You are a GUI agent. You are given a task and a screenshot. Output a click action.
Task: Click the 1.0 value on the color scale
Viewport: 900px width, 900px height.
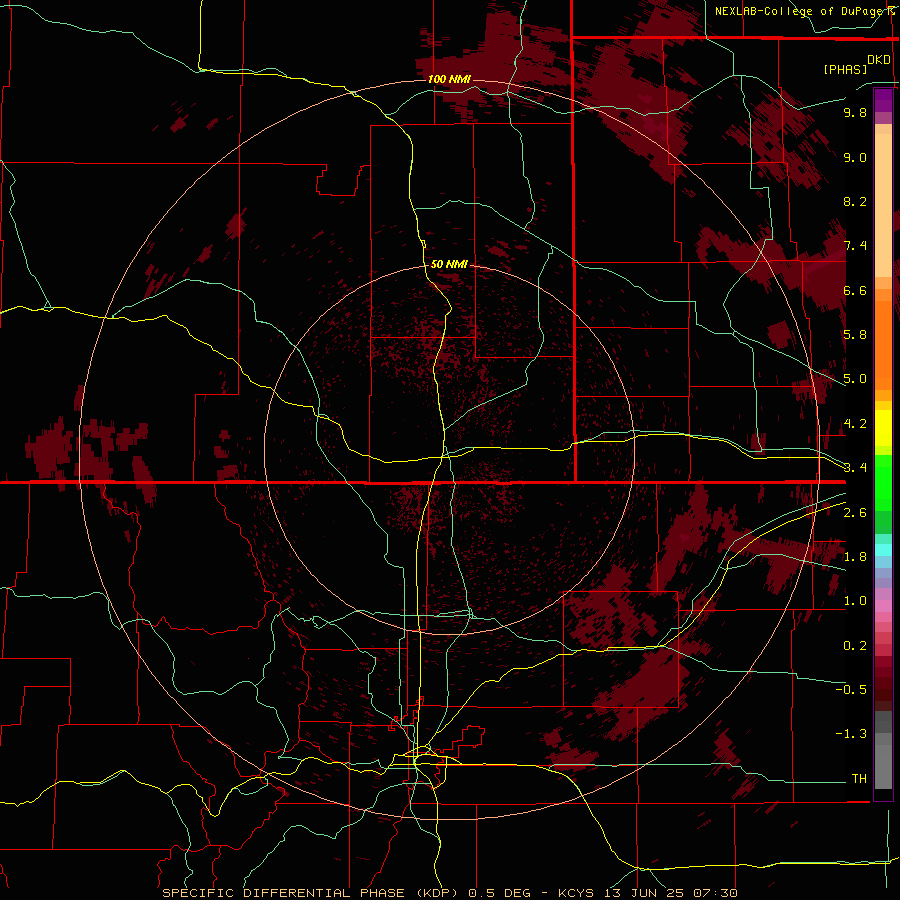[855, 601]
